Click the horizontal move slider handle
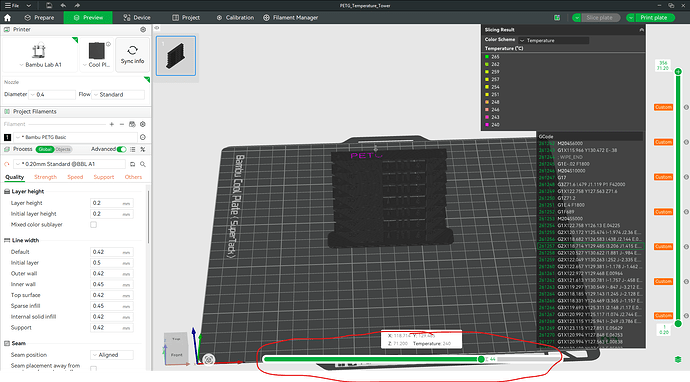Image resolution: width=690 pixels, height=382 pixels. [x=481, y=359]
